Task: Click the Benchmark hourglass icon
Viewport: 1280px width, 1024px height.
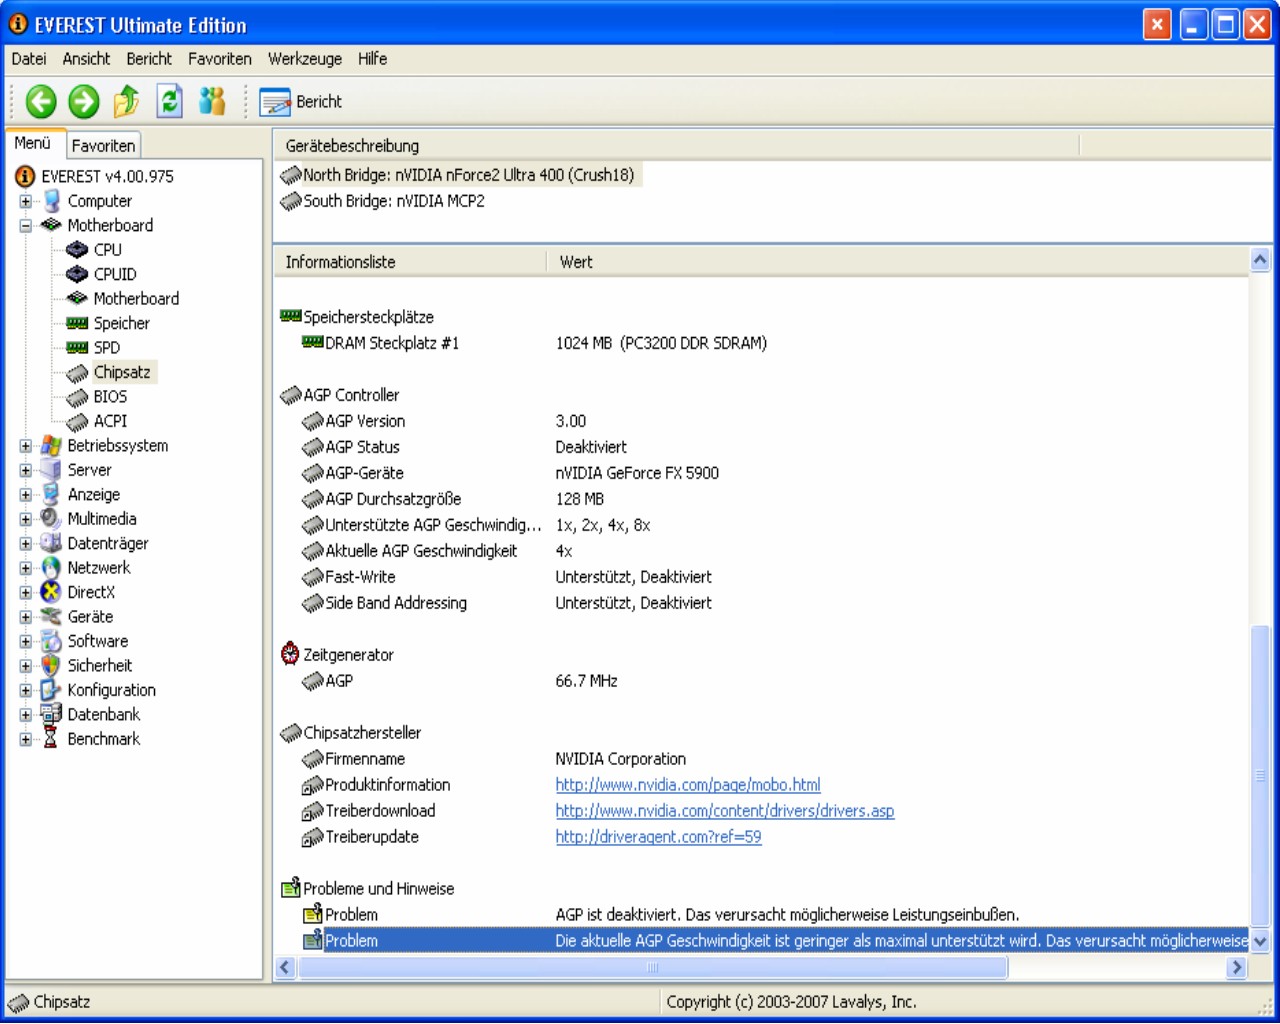Action: tap(51, 739)
